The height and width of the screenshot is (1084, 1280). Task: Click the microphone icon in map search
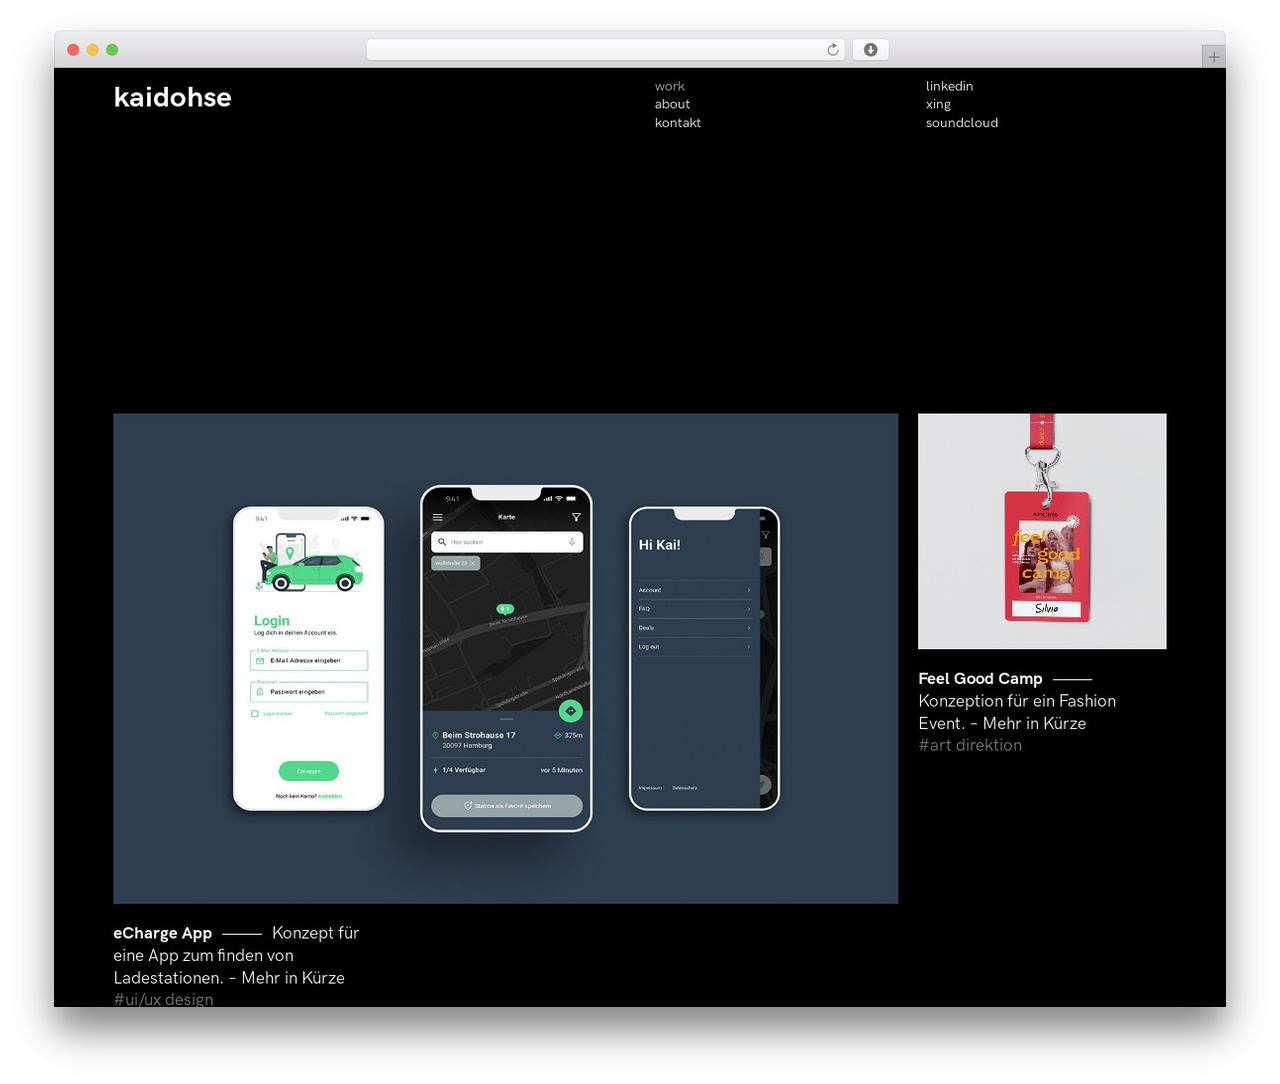[x=572, y=542]
